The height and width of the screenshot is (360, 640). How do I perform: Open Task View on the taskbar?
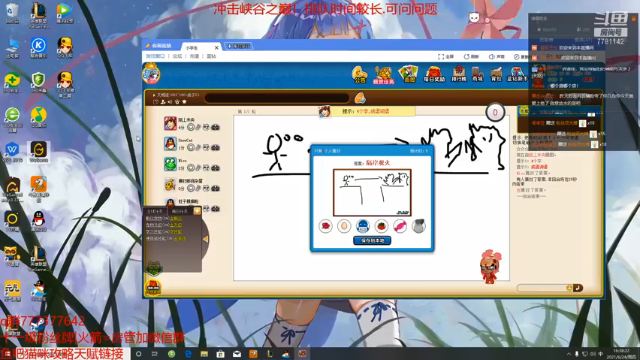[x=155, y=354]
